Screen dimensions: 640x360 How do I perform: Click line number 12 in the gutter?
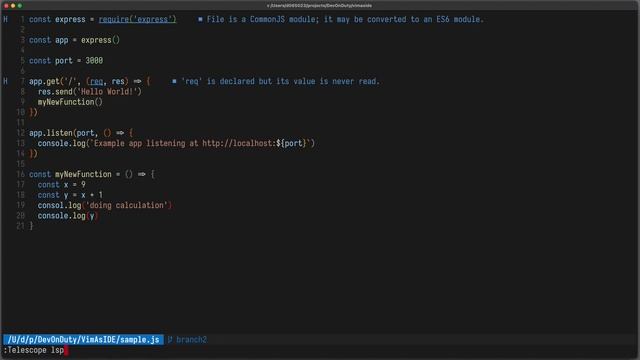pos(20,133)
